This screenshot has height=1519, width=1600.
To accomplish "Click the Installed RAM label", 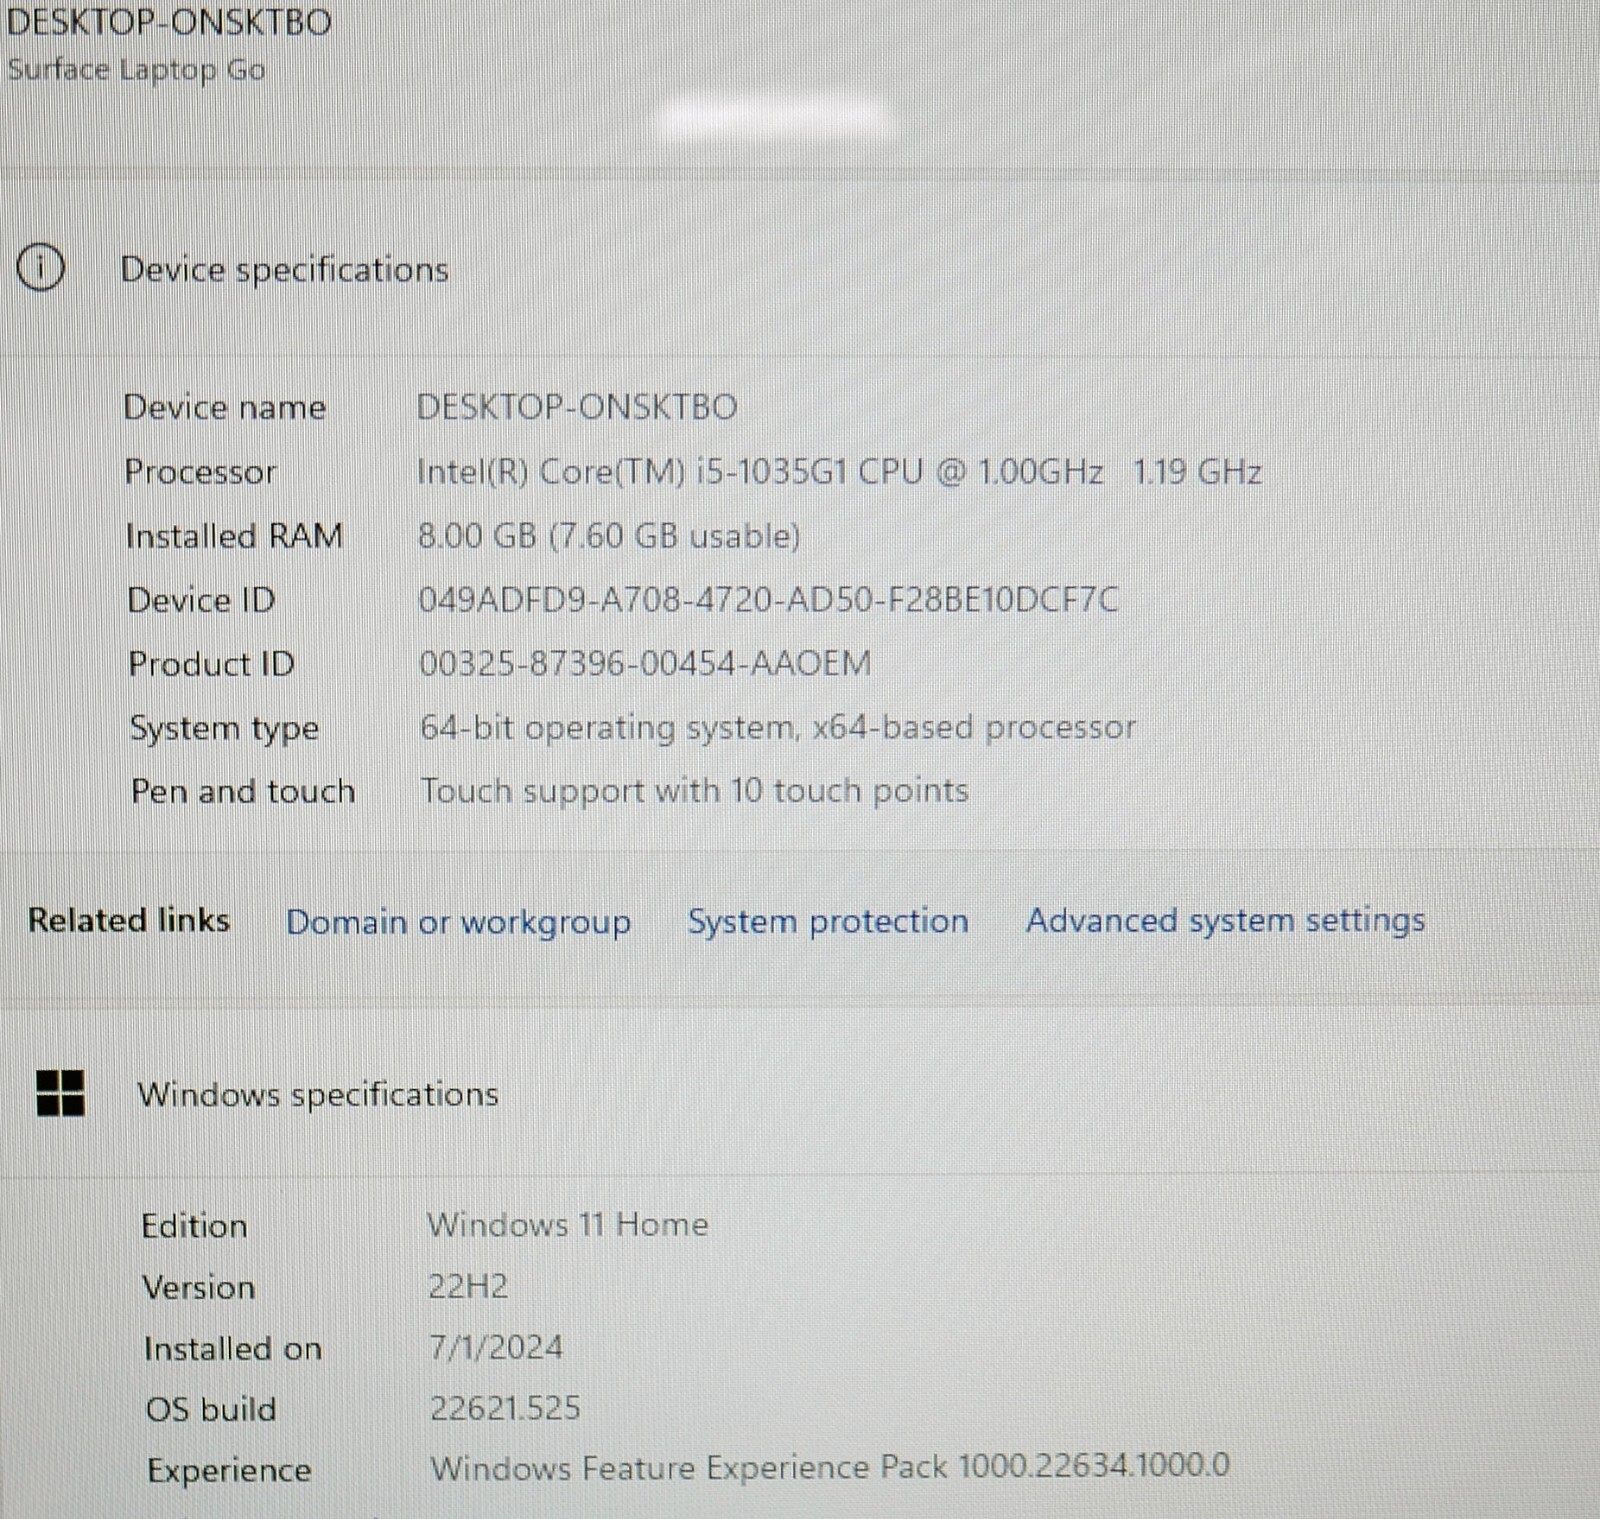I will [234, 536].
